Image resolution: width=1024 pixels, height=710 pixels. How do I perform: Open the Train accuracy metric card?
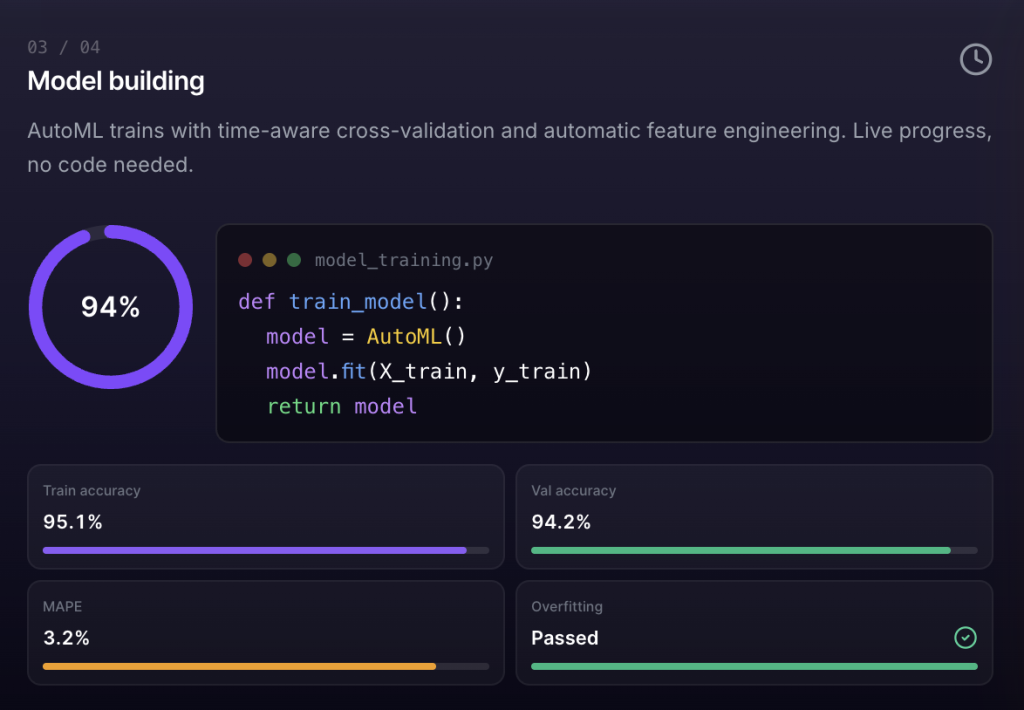265,515
